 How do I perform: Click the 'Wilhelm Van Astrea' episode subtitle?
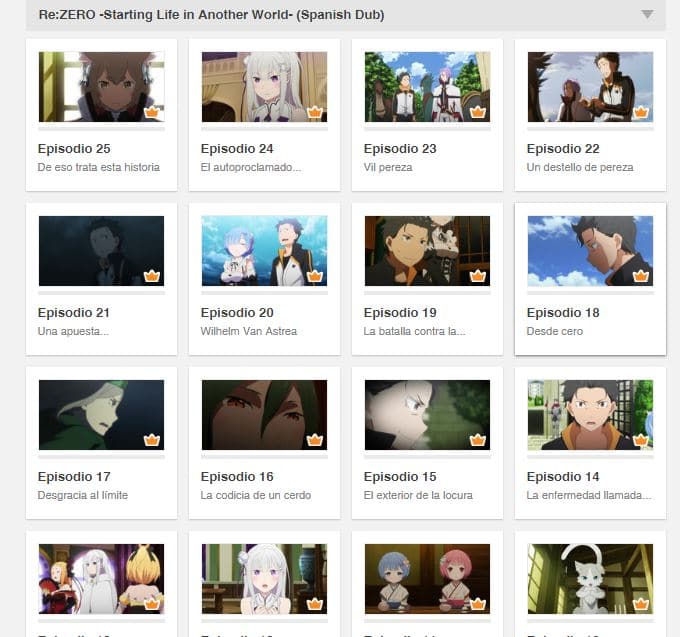pos(248,331)
